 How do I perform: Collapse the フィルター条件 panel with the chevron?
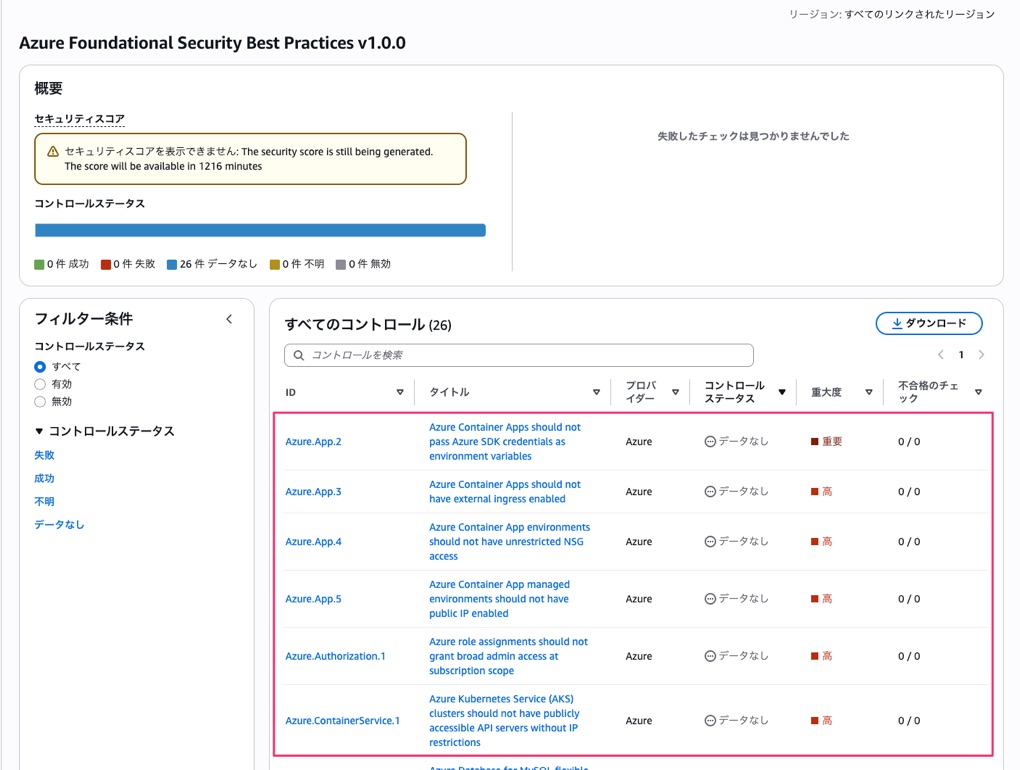click(x=229, y=319)
